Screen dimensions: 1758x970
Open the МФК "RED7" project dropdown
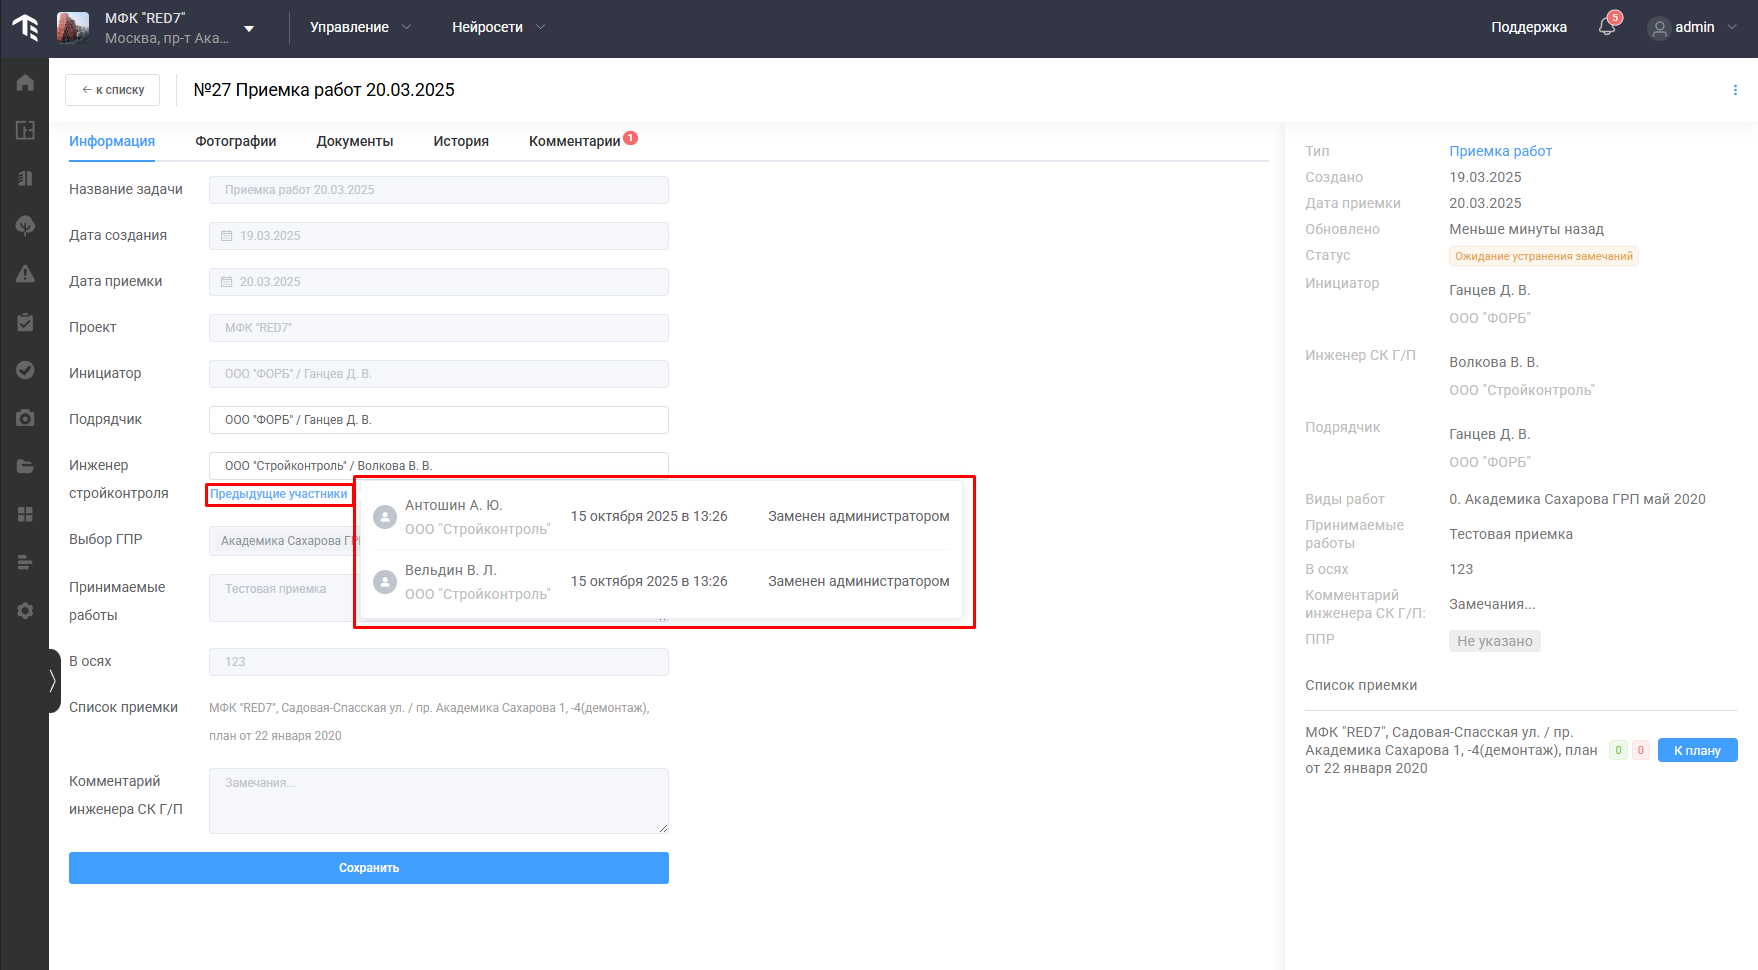click(249, 28)
